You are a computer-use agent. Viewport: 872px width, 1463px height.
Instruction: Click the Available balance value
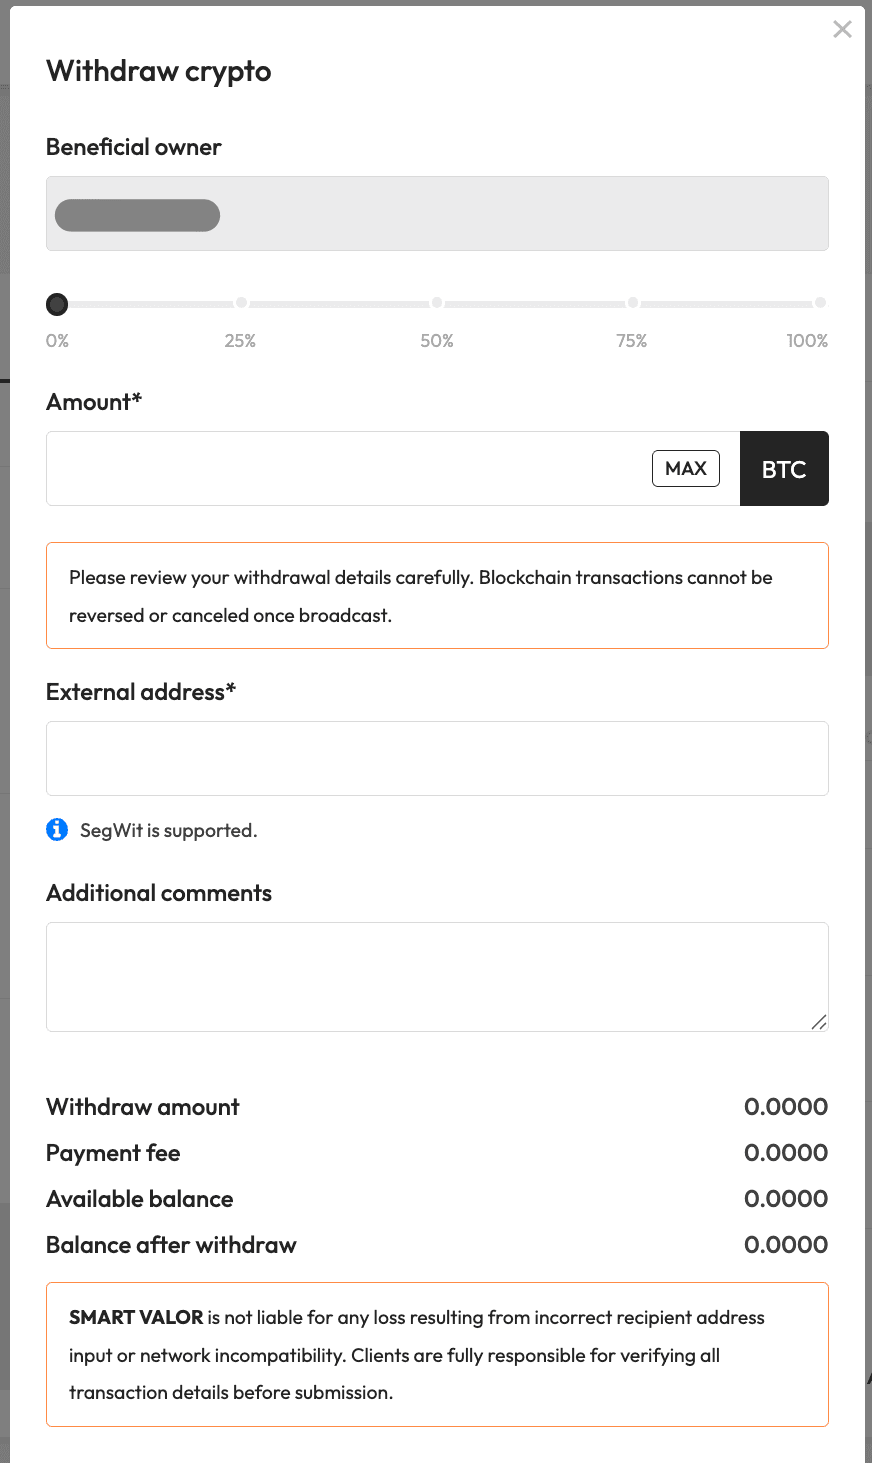pos(786,1199)
